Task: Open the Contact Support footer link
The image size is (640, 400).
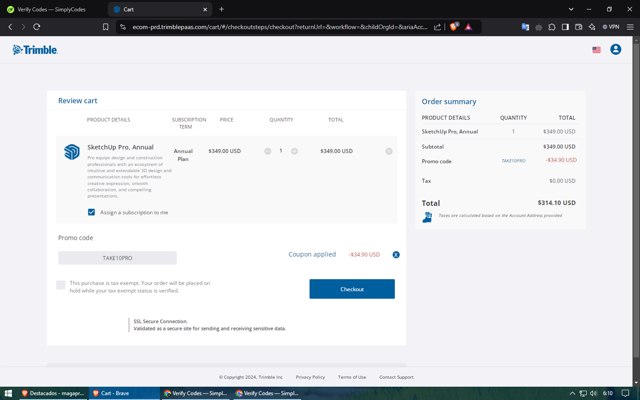Action: click(396, 377)
